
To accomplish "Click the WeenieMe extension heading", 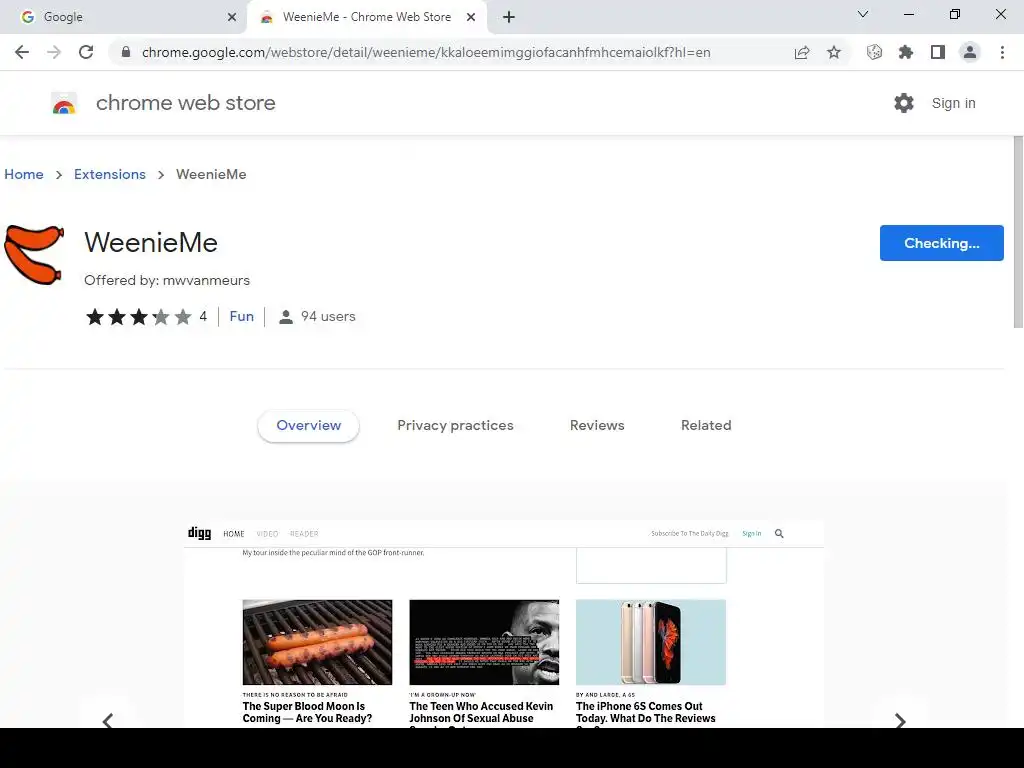I will [151, 243].
